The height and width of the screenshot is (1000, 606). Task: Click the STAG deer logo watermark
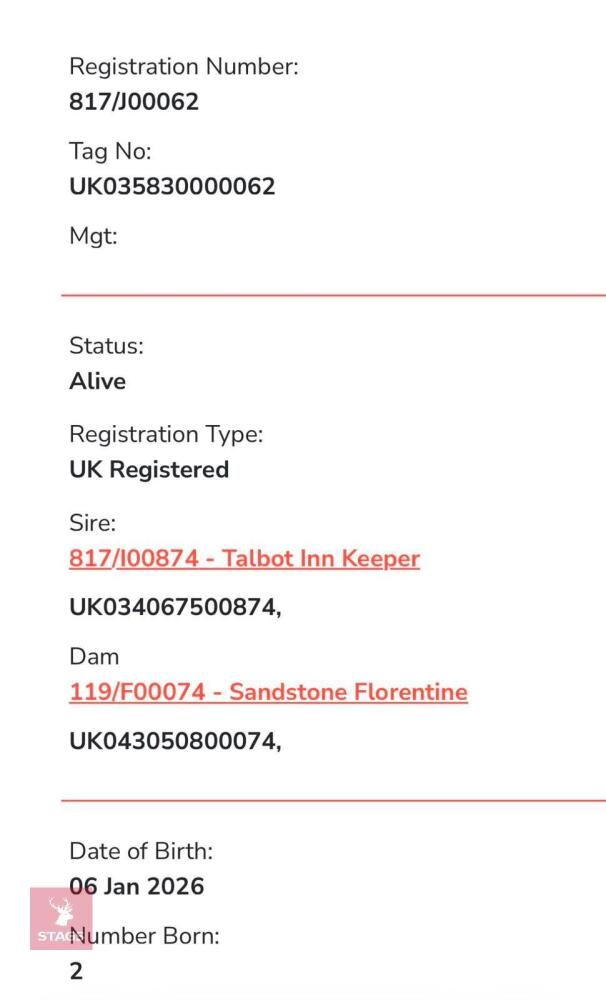61,918
